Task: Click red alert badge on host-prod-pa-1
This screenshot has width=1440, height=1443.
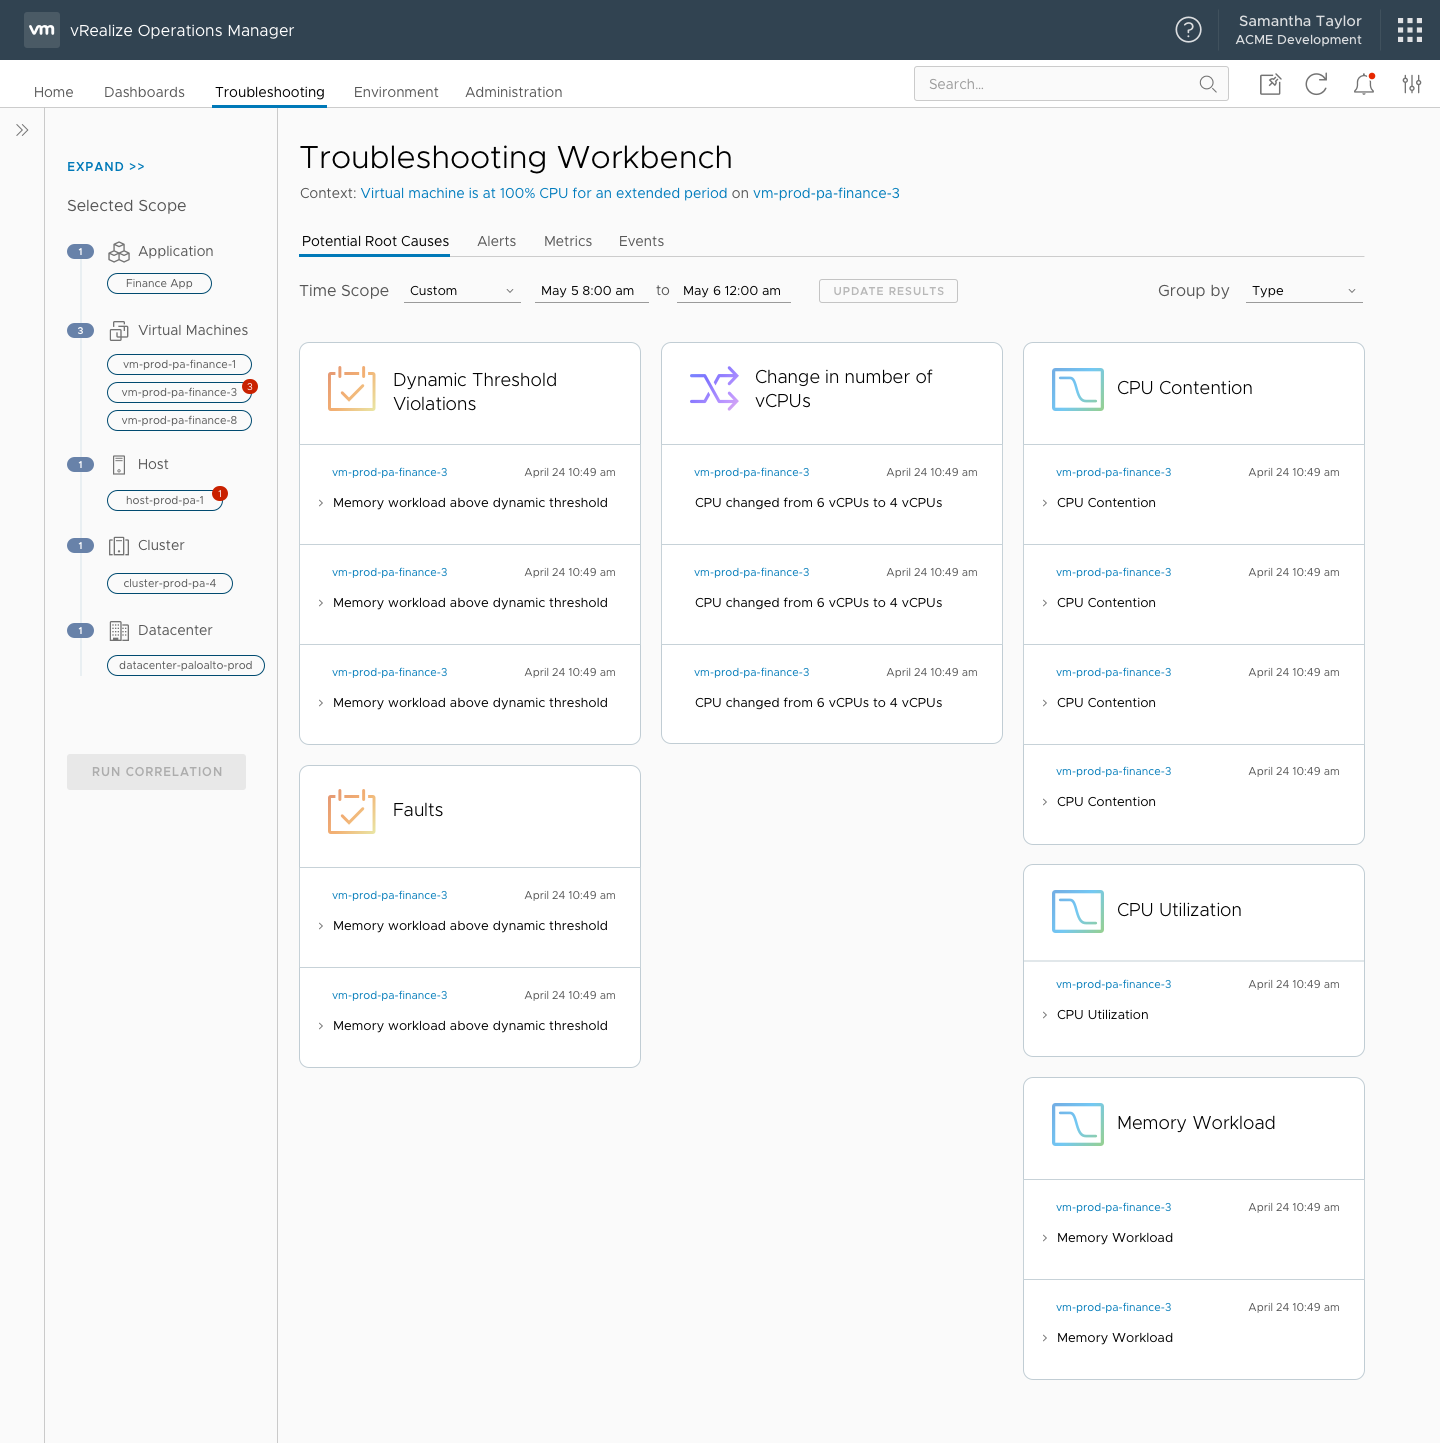Action: 220,493
